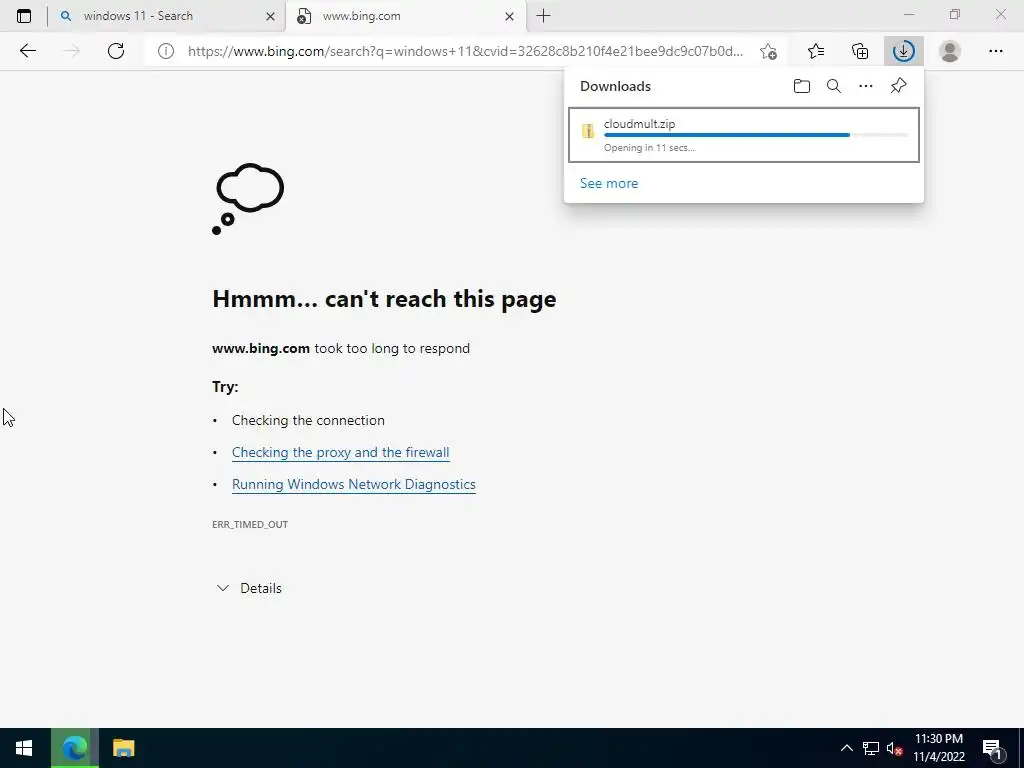
Task: Minimize the Edge browser window
Action: [x=909, y=14]
